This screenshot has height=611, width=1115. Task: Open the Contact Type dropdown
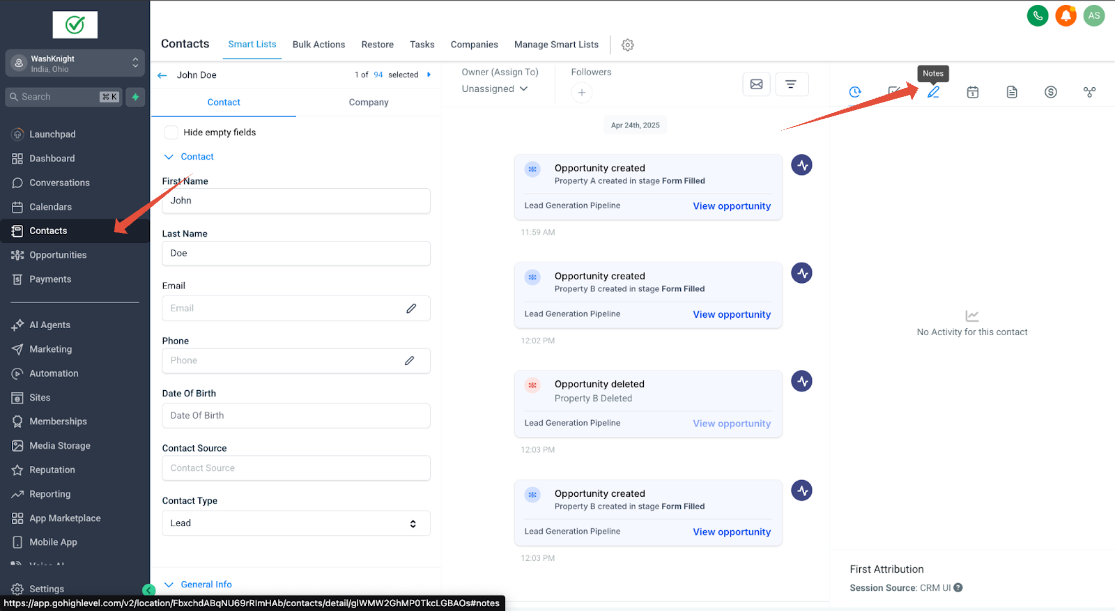(x=296, y=523)
